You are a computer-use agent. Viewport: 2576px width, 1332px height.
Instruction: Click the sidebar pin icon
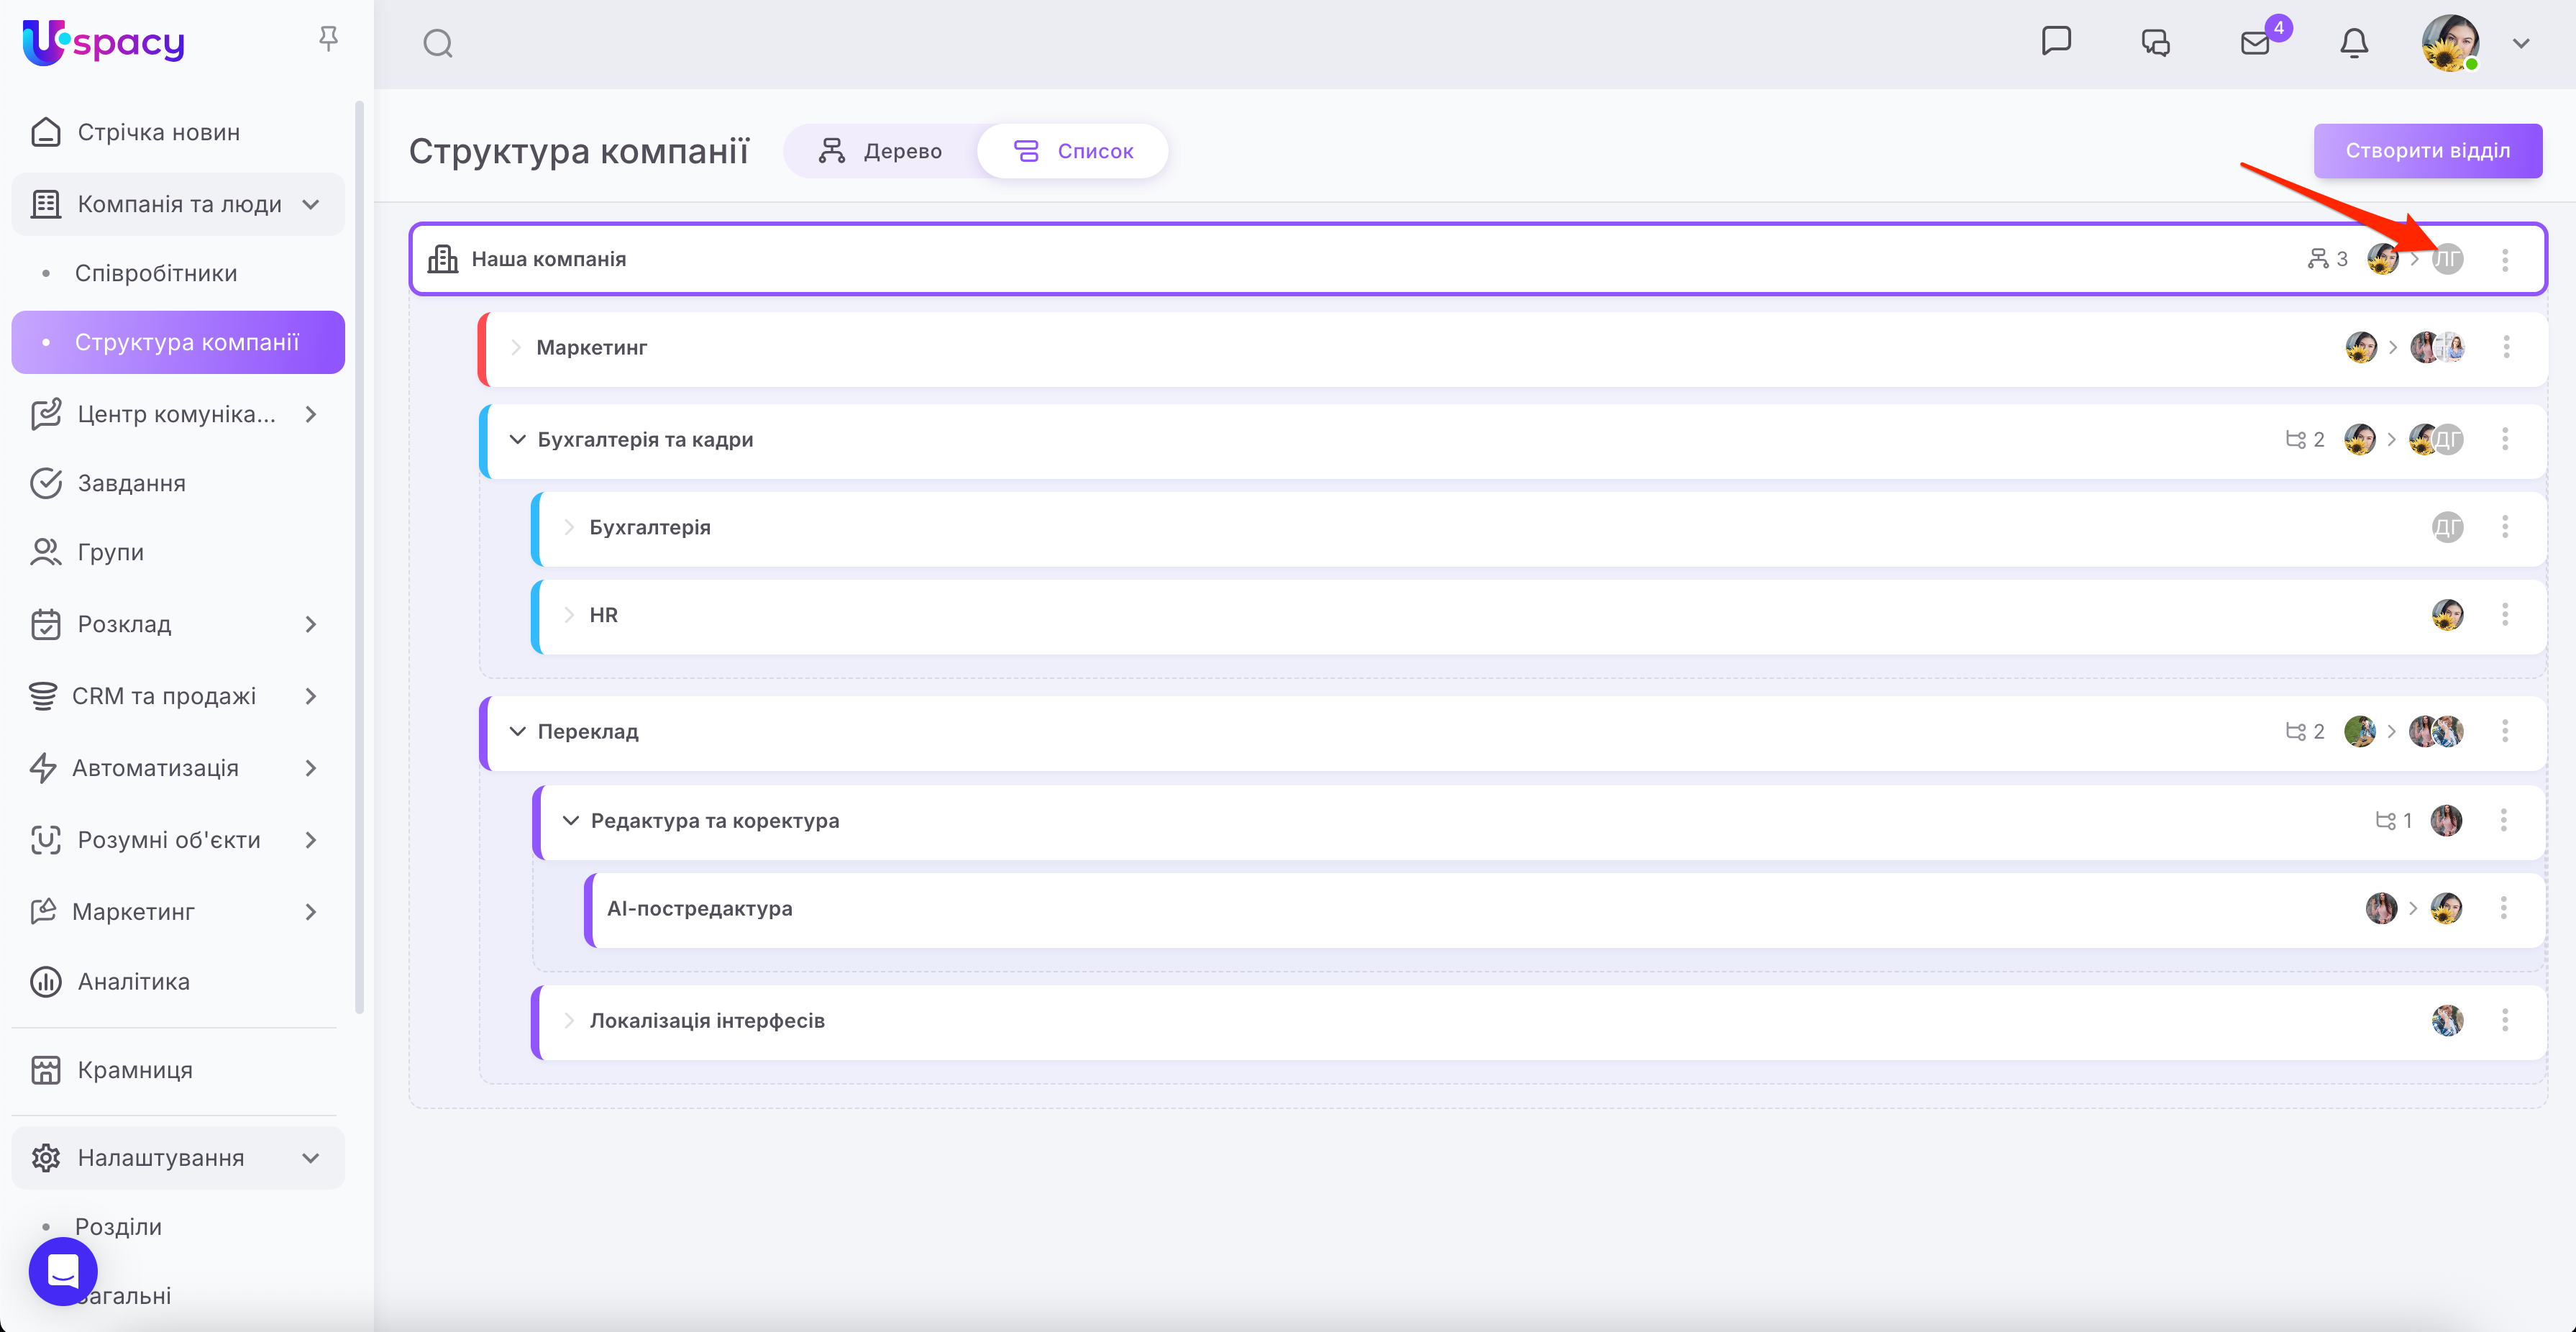coord(328,39)
